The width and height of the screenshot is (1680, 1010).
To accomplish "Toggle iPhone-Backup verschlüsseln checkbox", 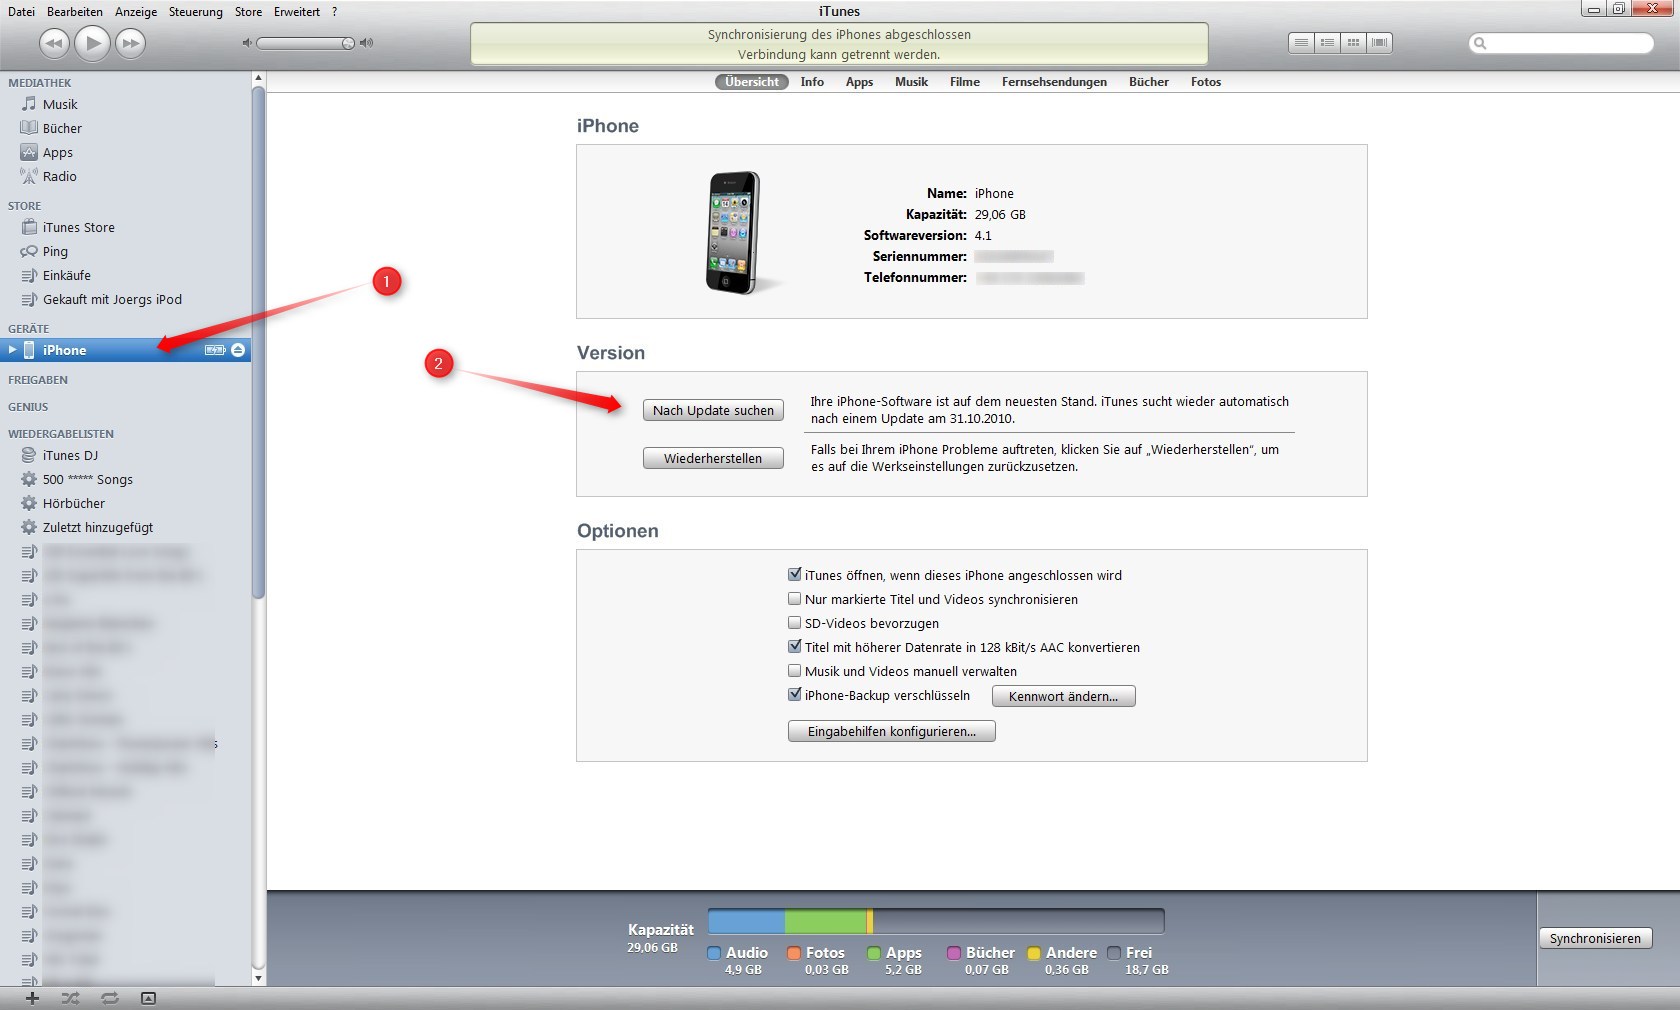I will pos(795,694).
